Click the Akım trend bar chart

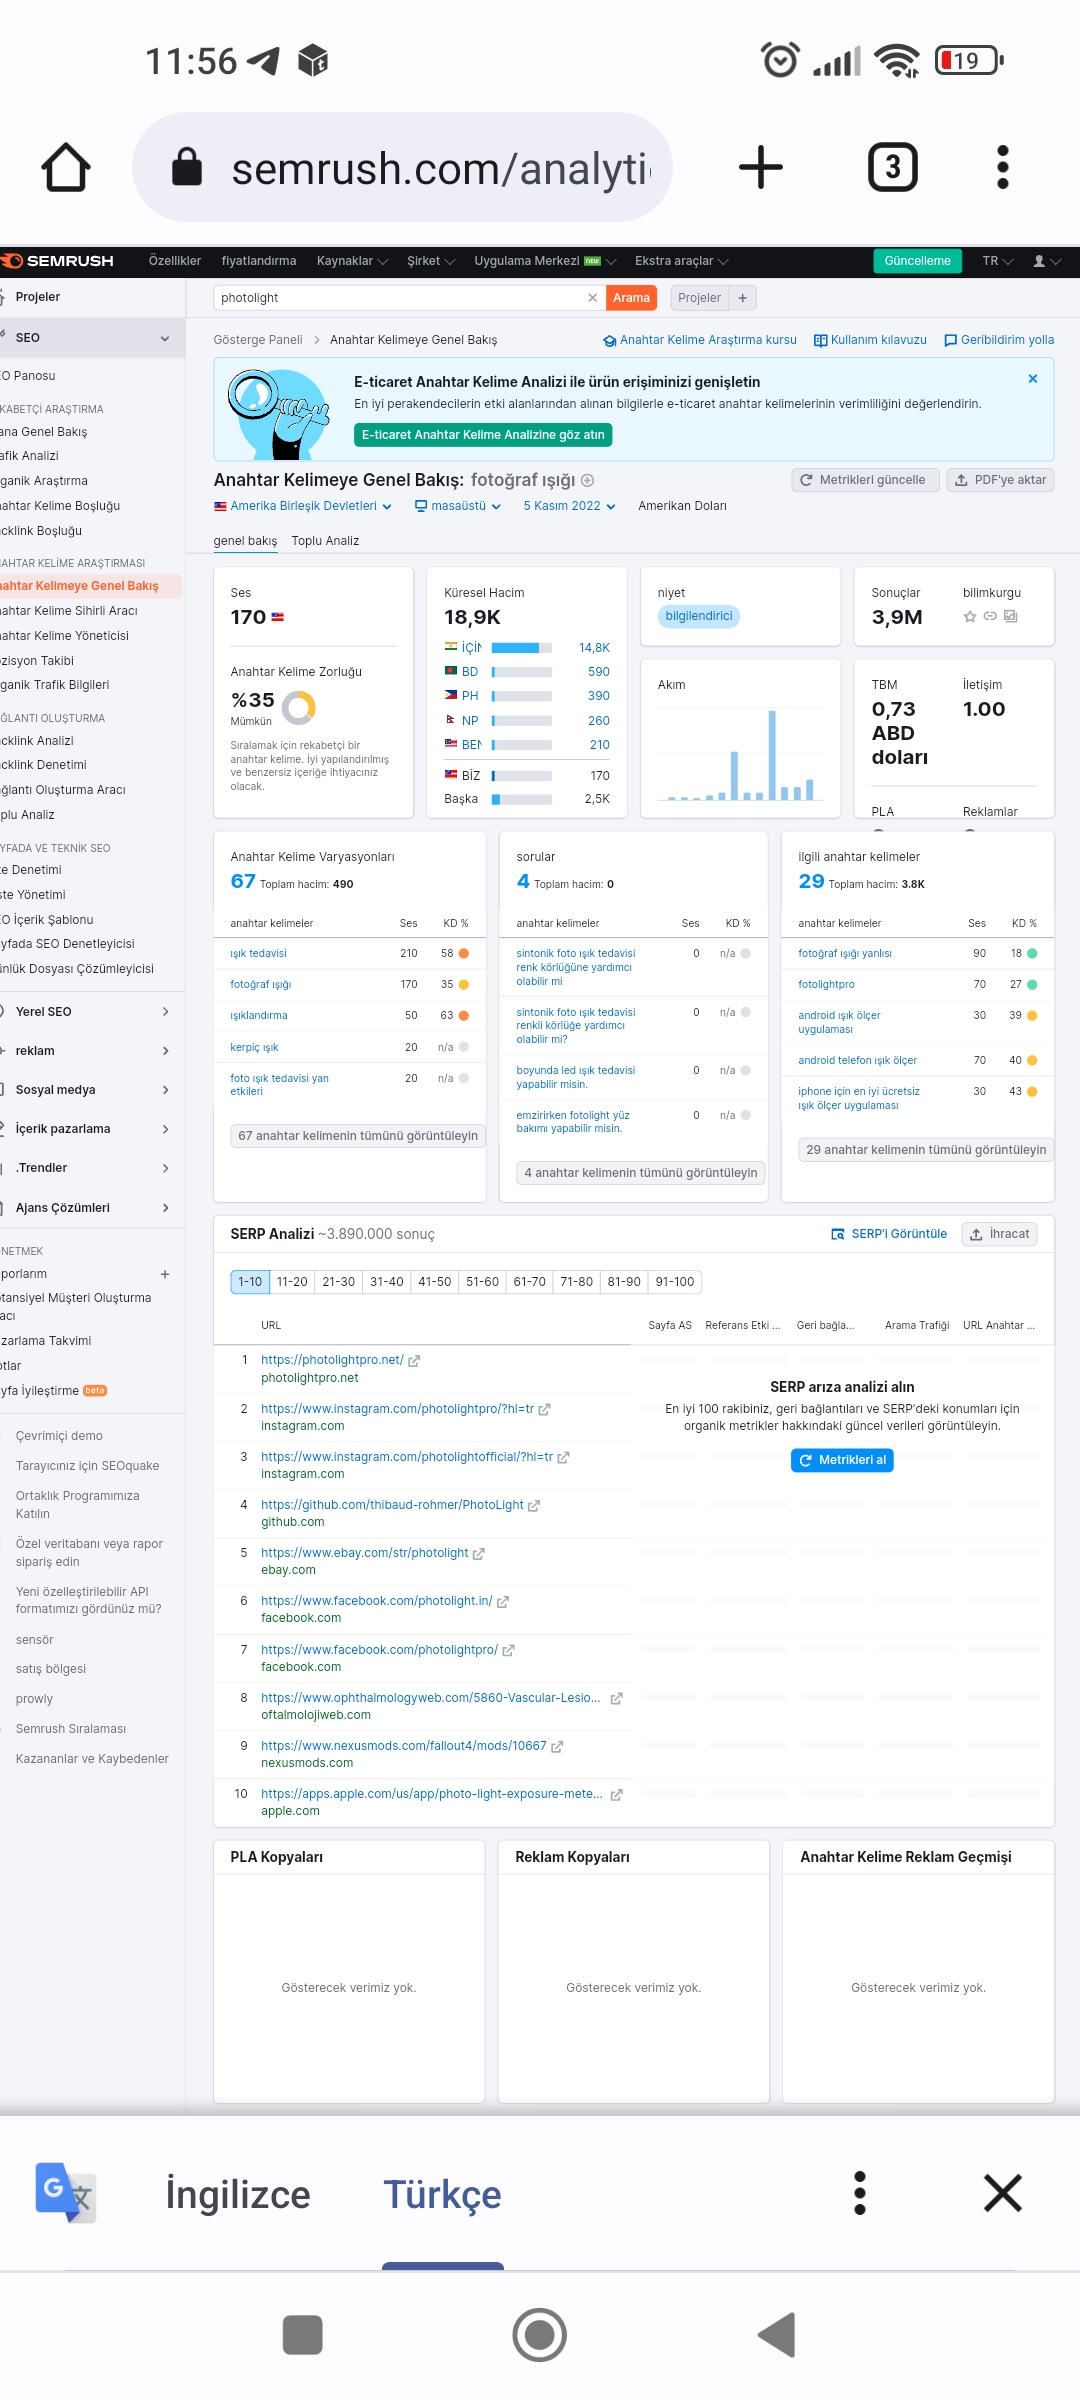(740, 755)
